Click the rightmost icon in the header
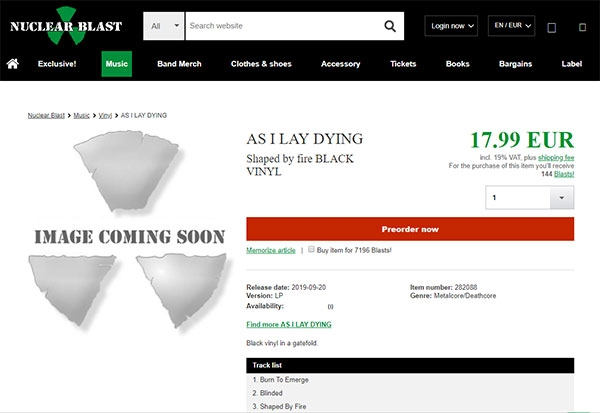The image size is (600, 413). [x=581, y=27]
